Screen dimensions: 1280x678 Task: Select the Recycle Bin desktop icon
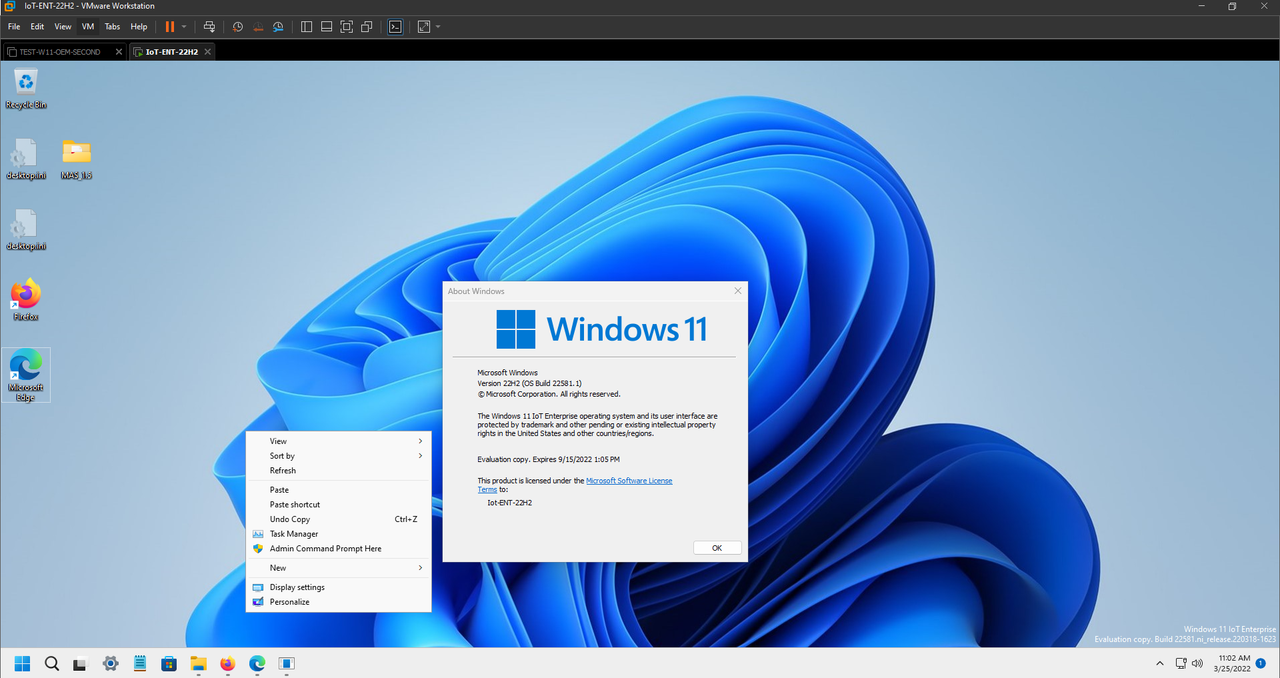(26, 88)
